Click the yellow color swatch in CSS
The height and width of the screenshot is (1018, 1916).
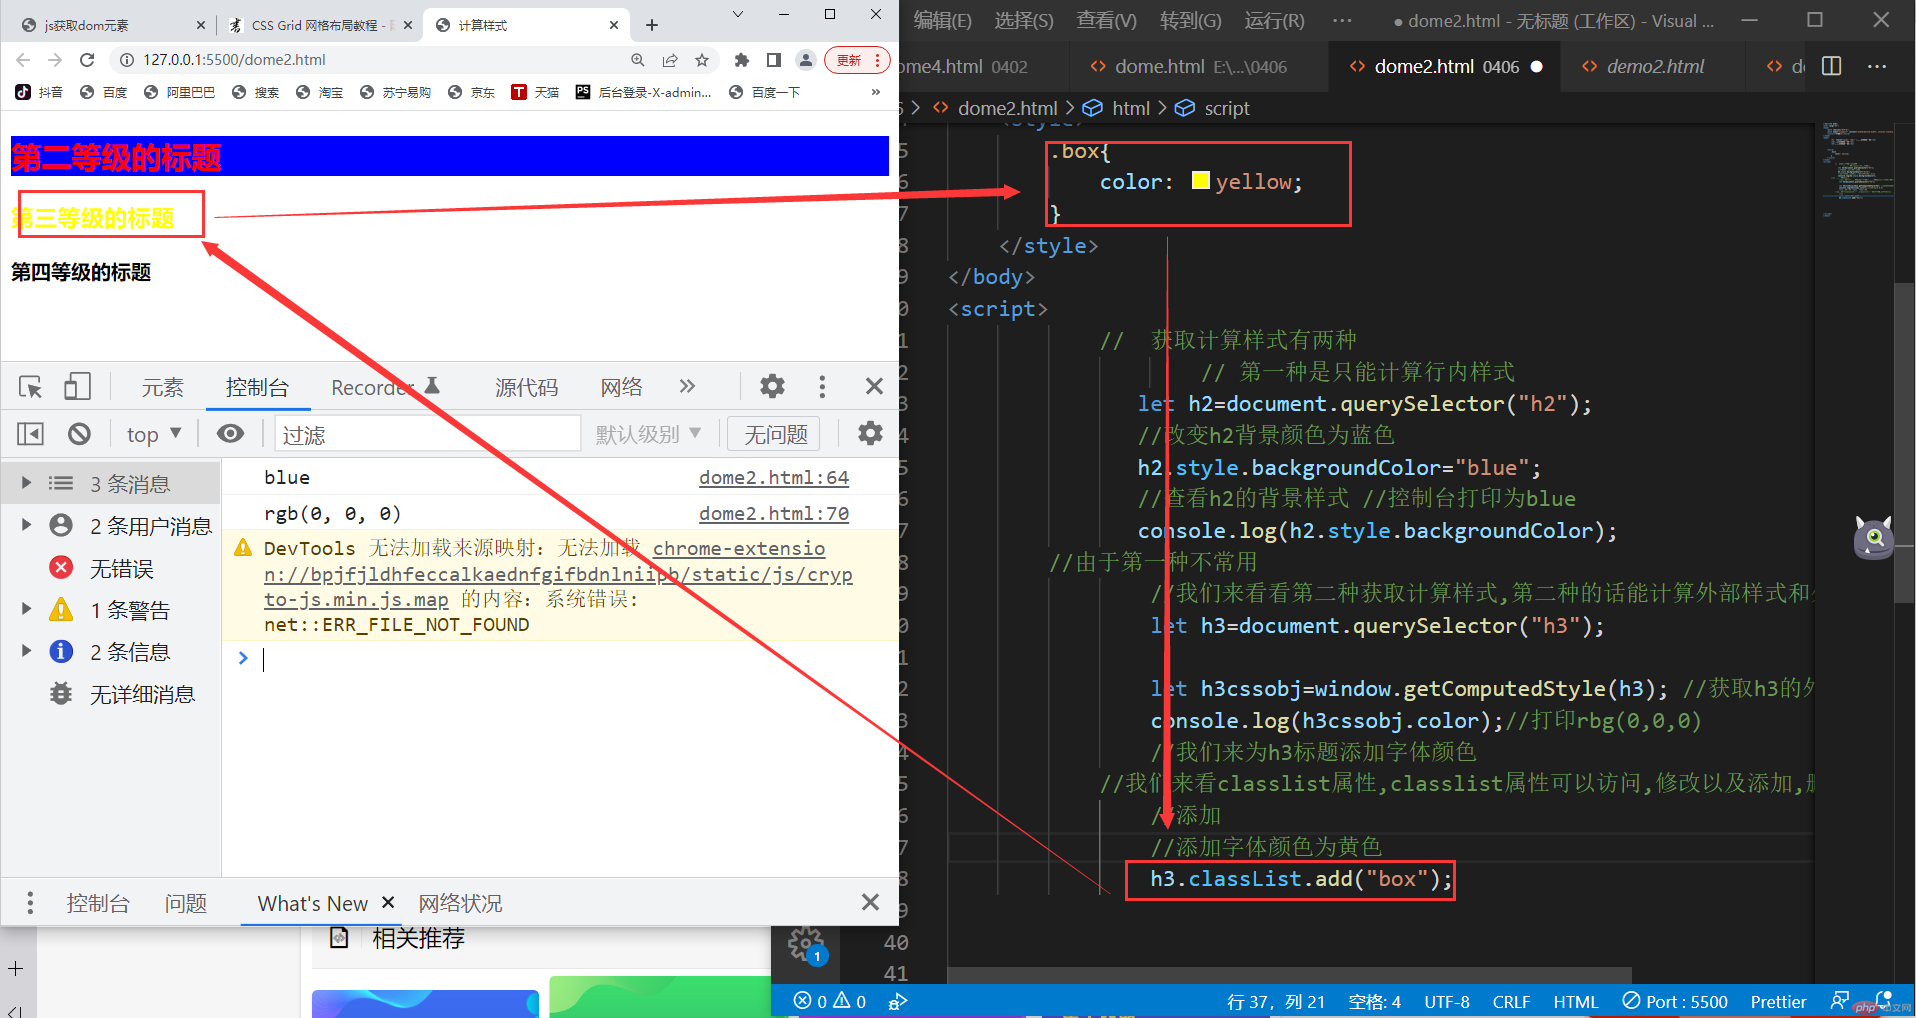[1200, 181]
